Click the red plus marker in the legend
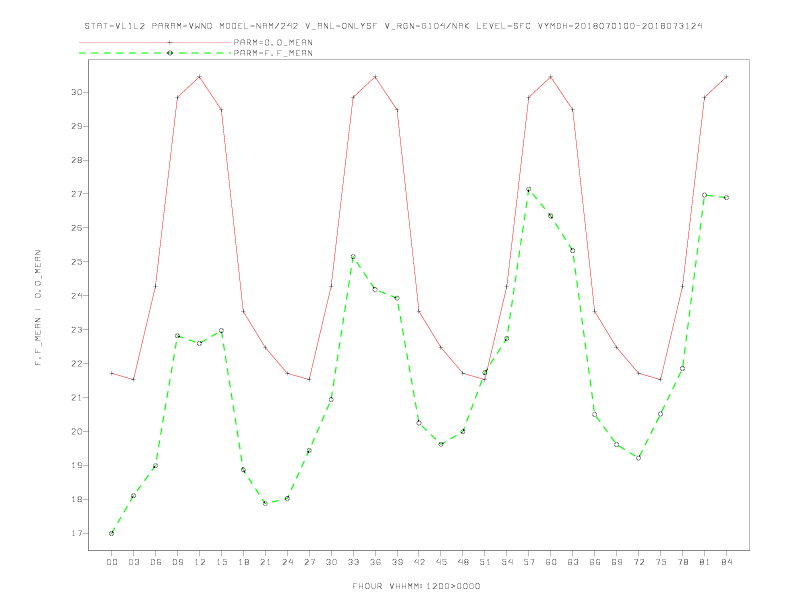This screenshot has height=612, width=792. pyautogui.click(x=170, y=42)
